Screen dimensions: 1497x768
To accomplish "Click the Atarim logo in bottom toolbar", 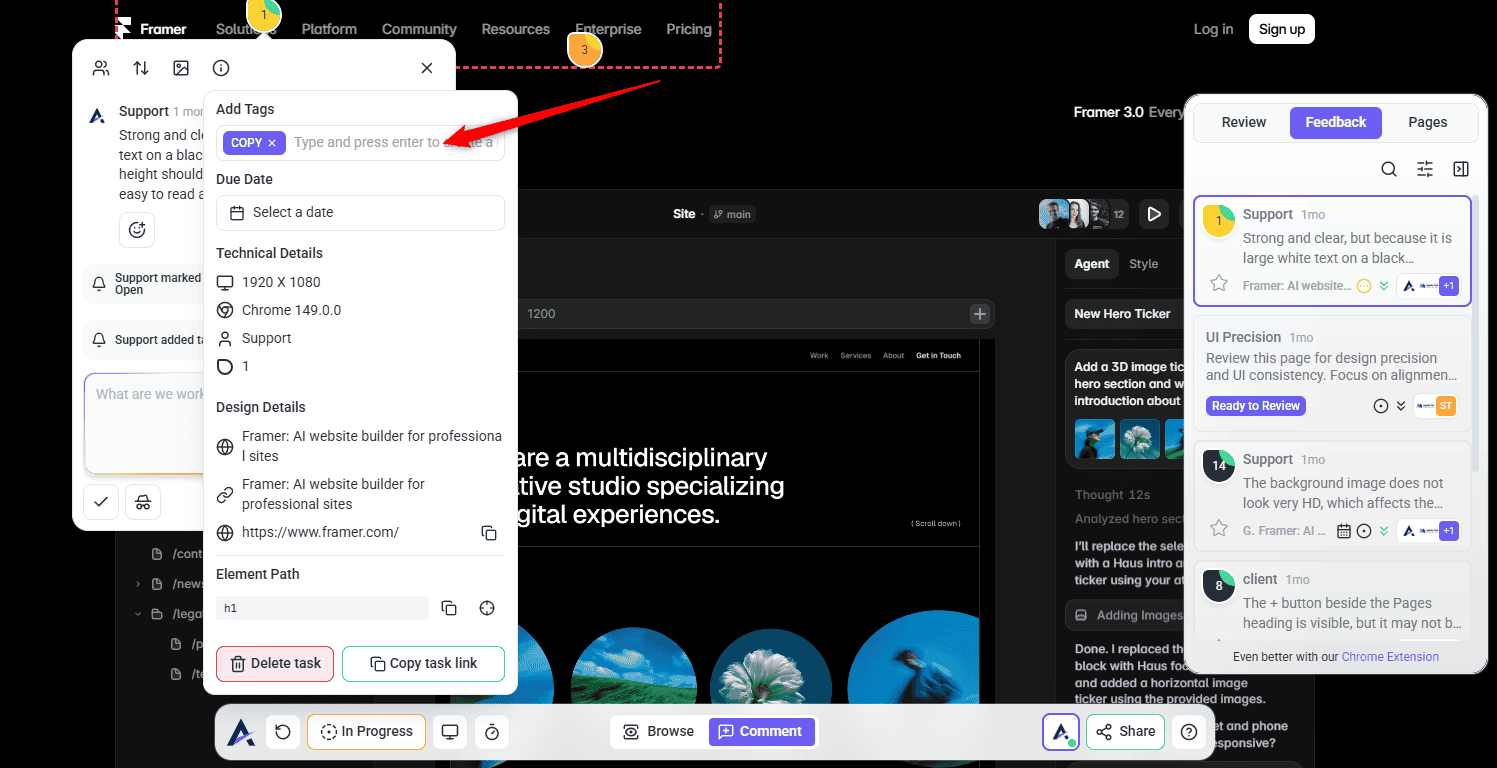I will pyautogui.click(x=241, y=732).
